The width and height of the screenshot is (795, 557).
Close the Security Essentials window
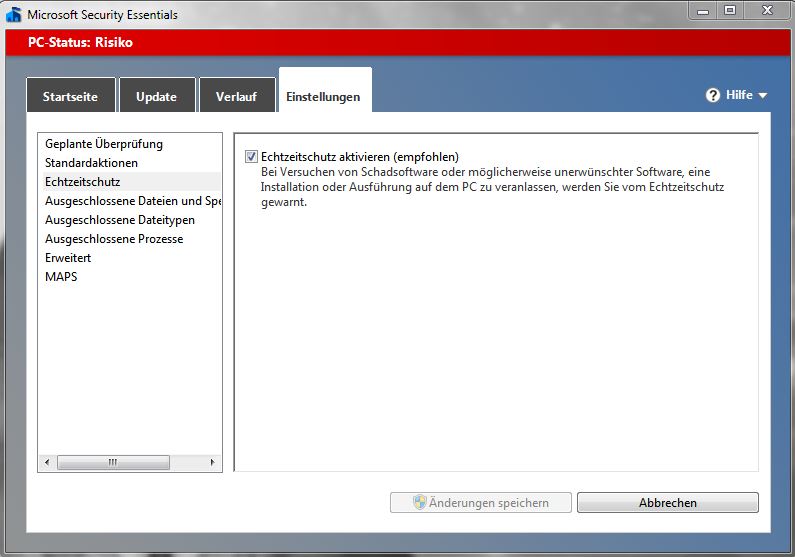coord(767,11)
